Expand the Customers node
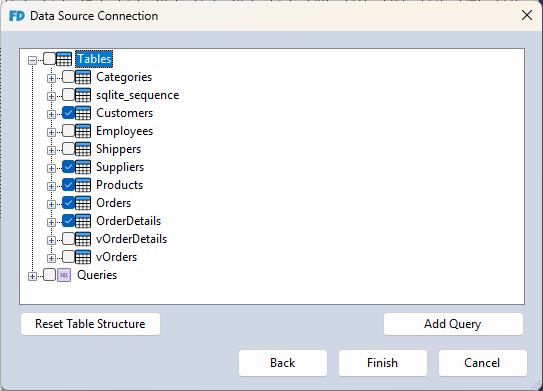 click(51, 115)
